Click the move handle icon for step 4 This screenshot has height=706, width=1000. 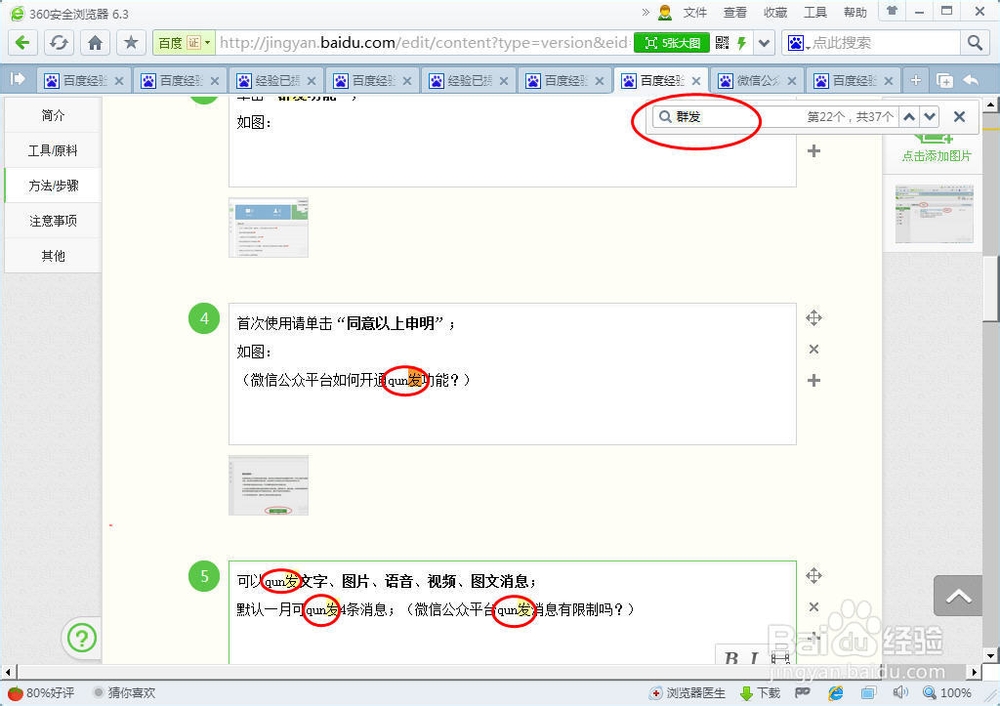click(814, 318)
